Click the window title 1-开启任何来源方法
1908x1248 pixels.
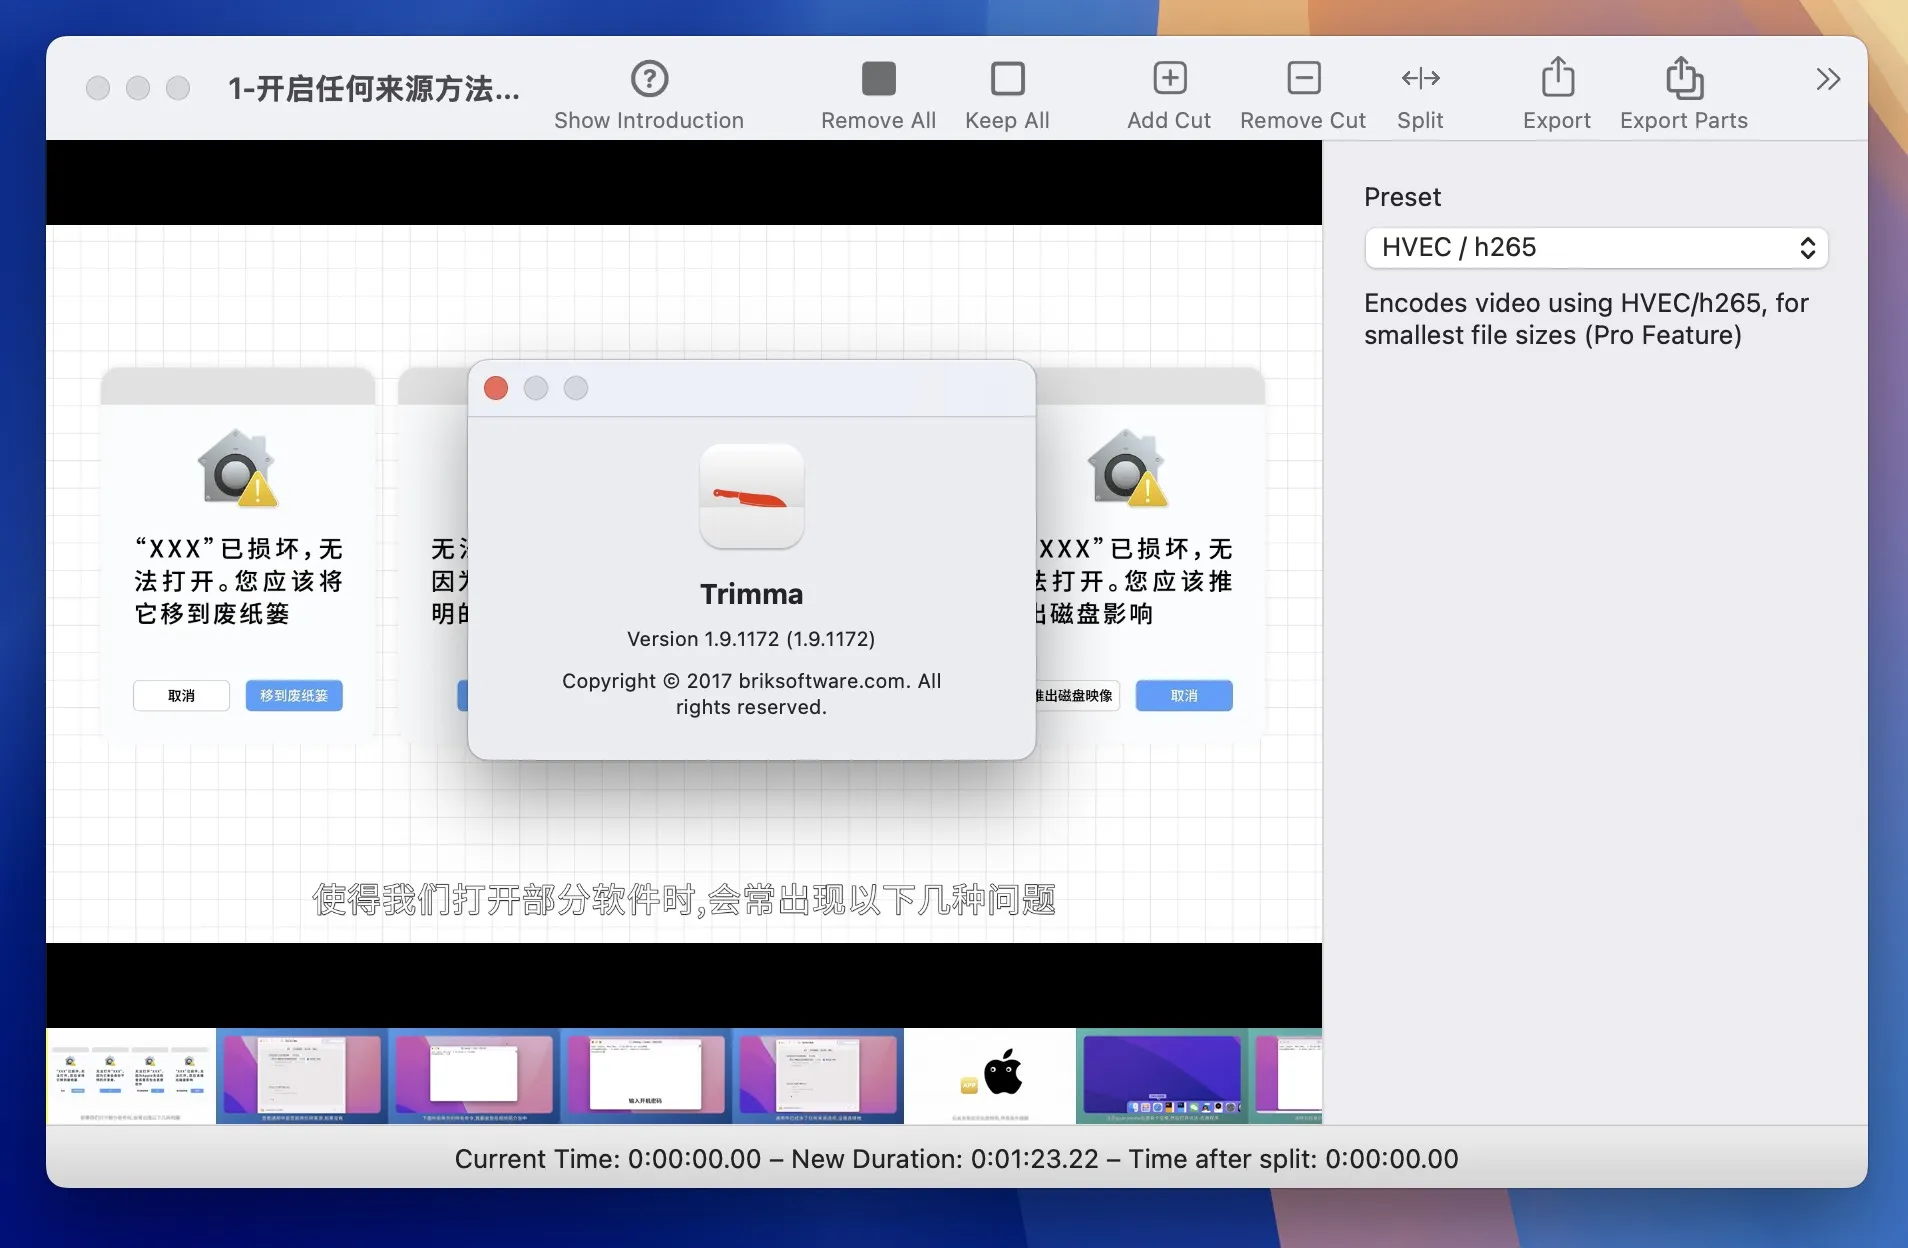pos(373,89)
